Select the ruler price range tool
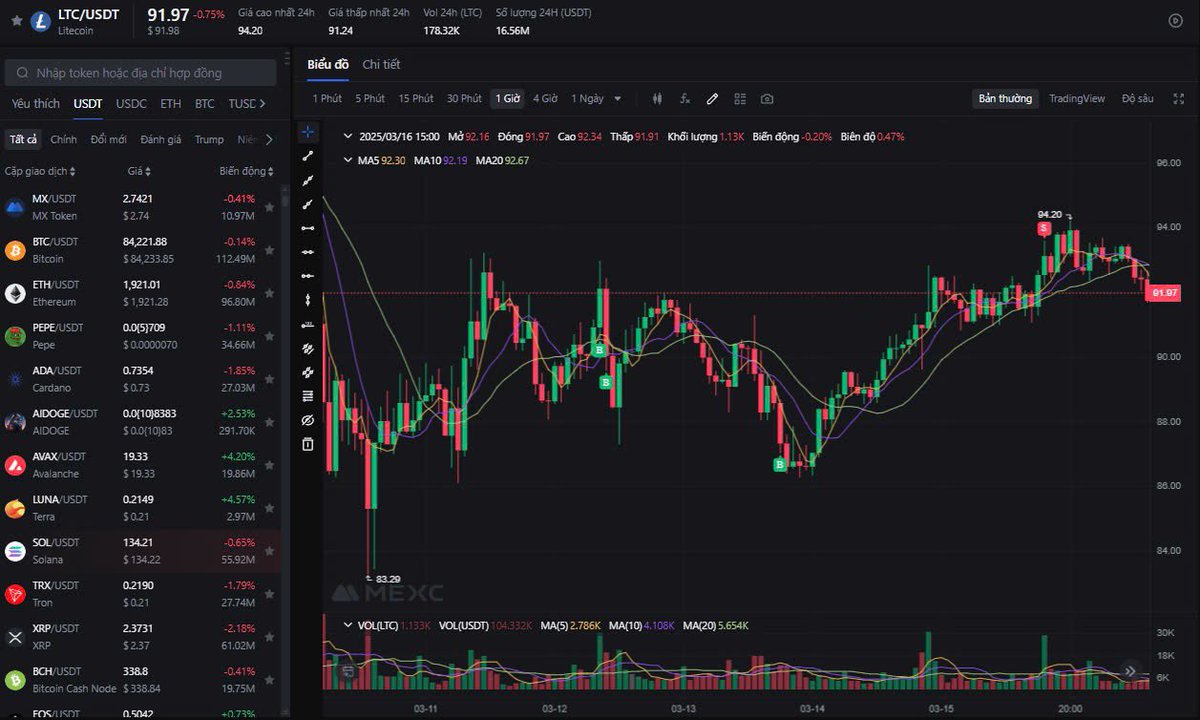The height and width of the screenshot is (720, 1200). [308, 324]
